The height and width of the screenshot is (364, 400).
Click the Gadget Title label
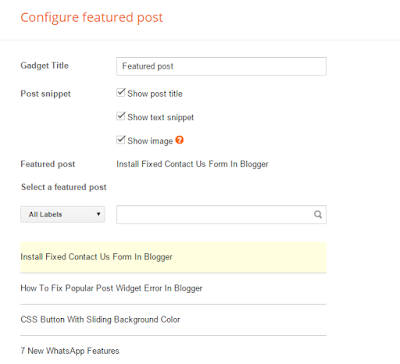[45, 66]
